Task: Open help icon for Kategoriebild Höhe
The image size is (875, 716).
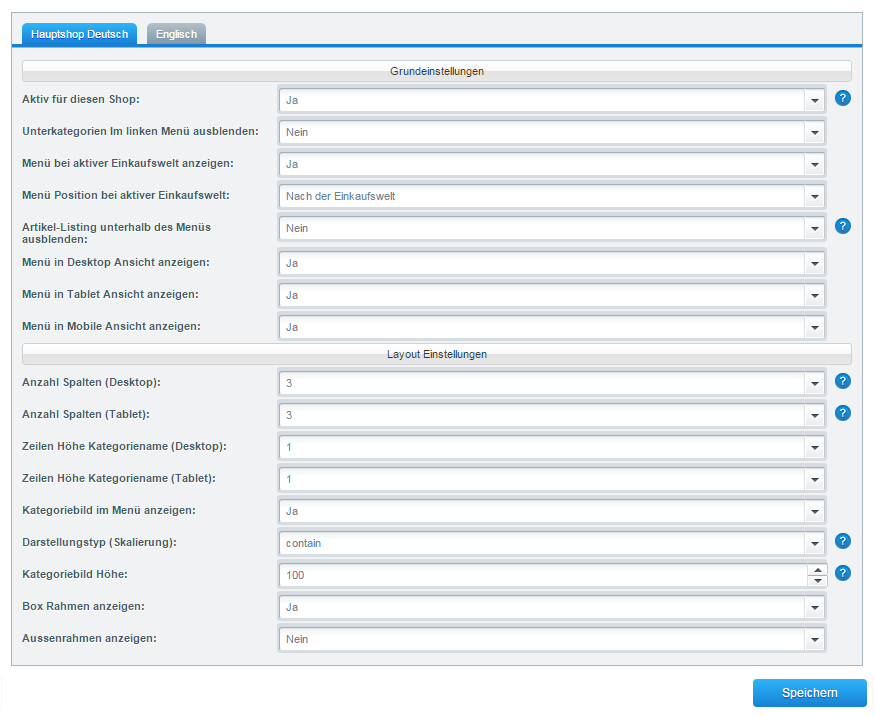Action: point(843,573)
